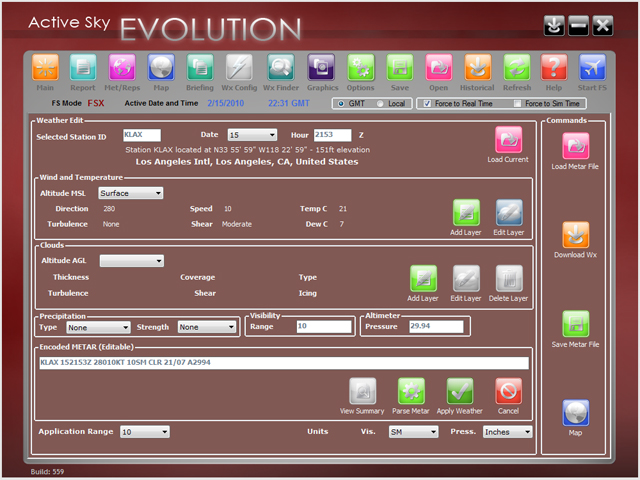Click the Los Angeles Intl station name
This screenshot has width=640, height=480.
coord(247,162)
